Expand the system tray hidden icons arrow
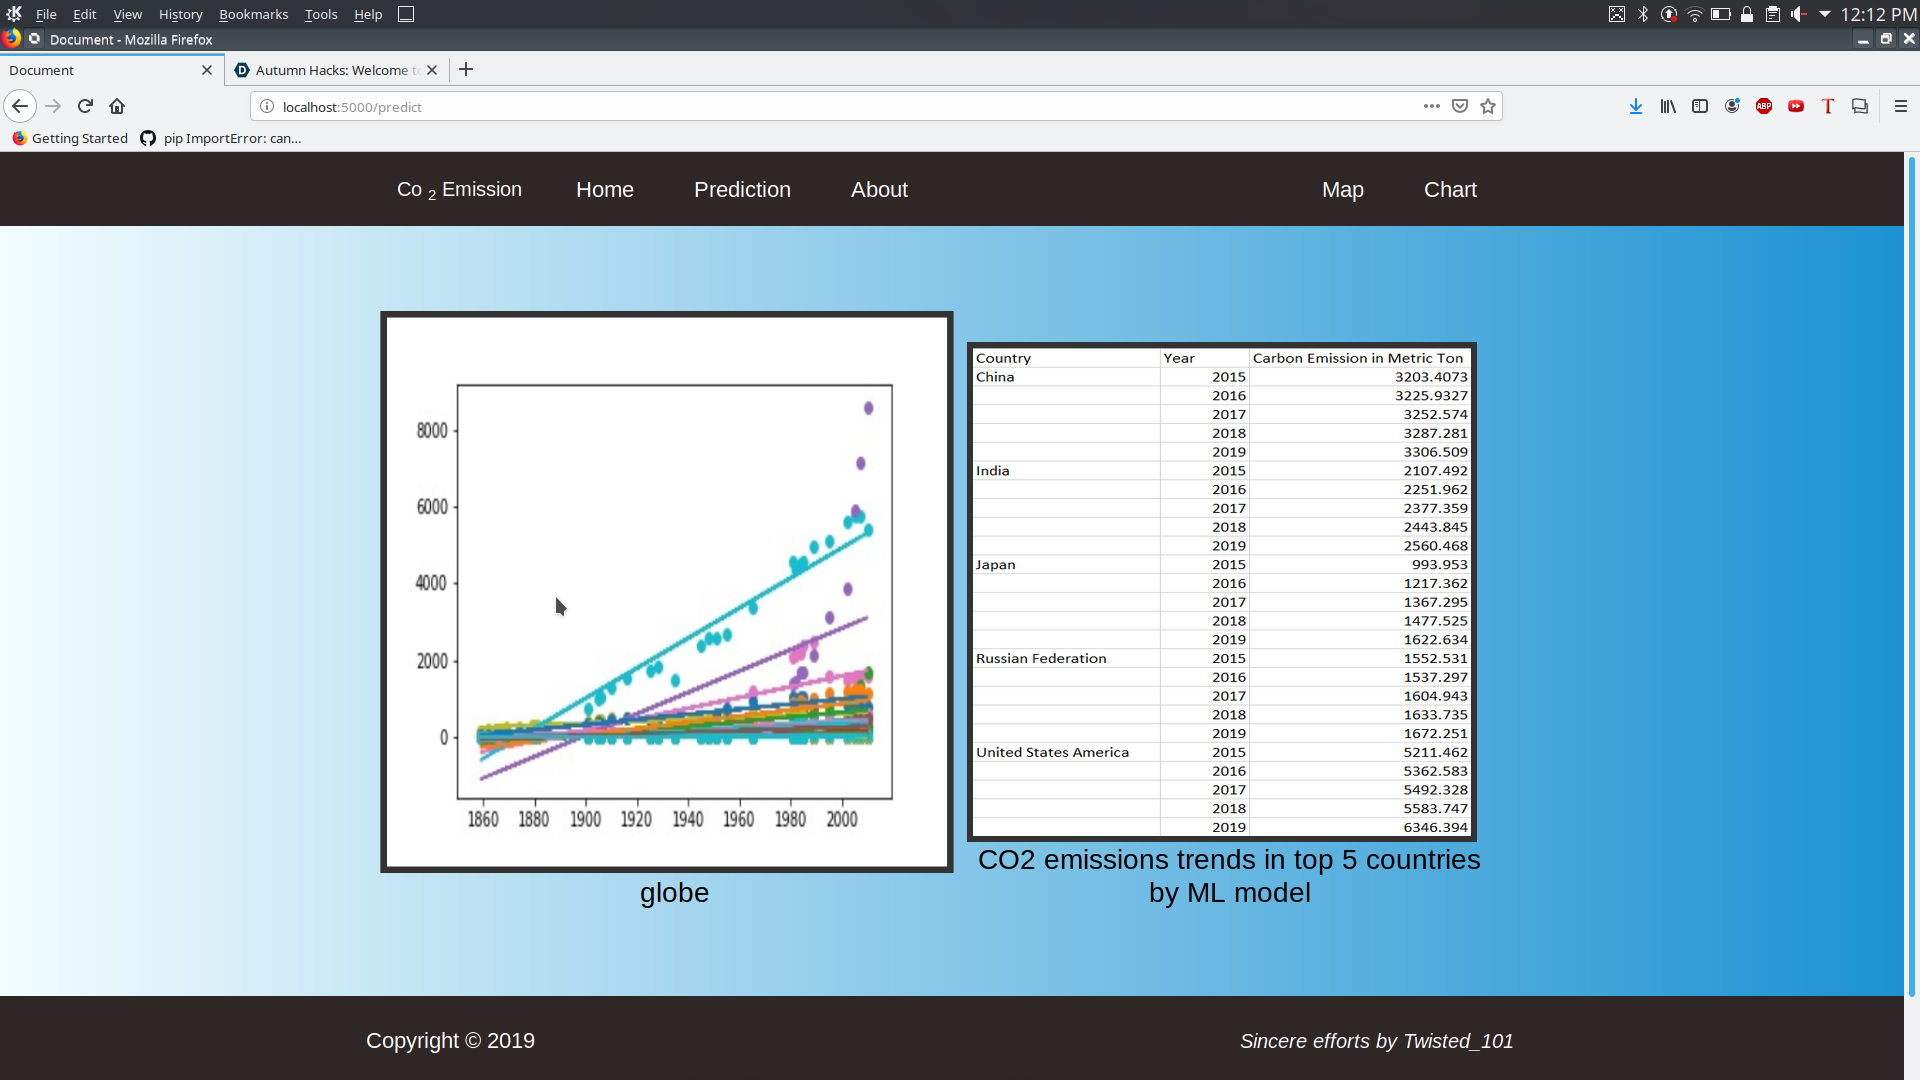Viewport: 1920px width, 1080px height. tap(1825, 14)
